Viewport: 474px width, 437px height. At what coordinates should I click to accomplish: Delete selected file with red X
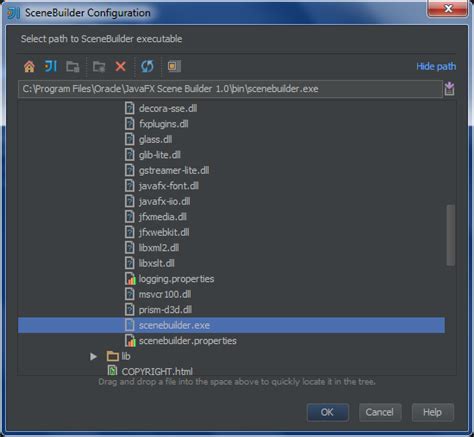[x=120, y=66]
